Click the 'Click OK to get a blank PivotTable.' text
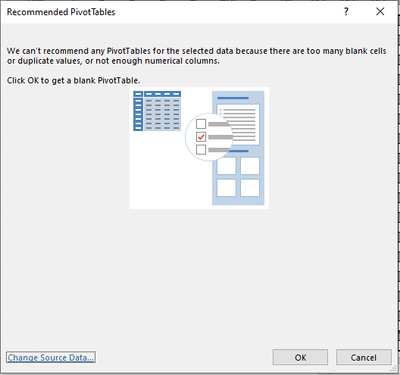 point(73,80)
